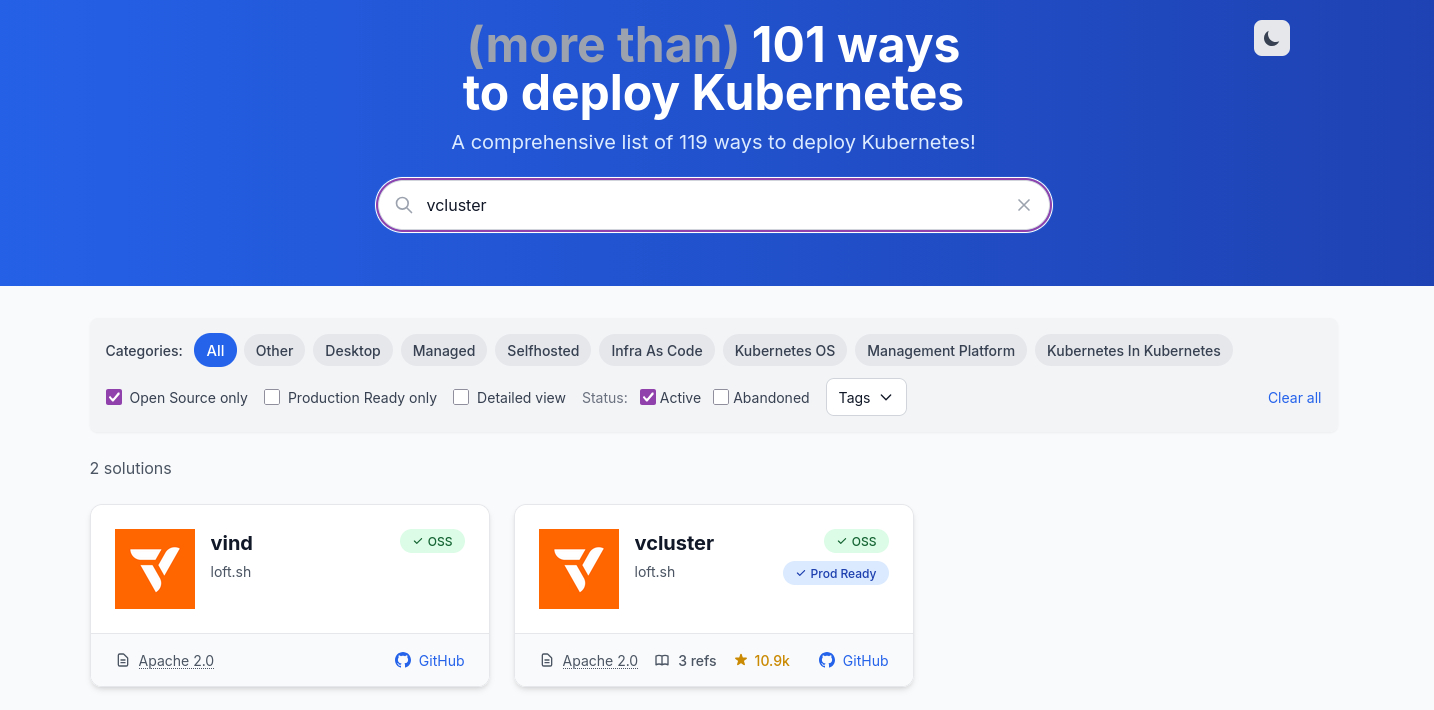Clear the search with the X icon
This screenshot has width=1434, height=710.
(1023, 205)
